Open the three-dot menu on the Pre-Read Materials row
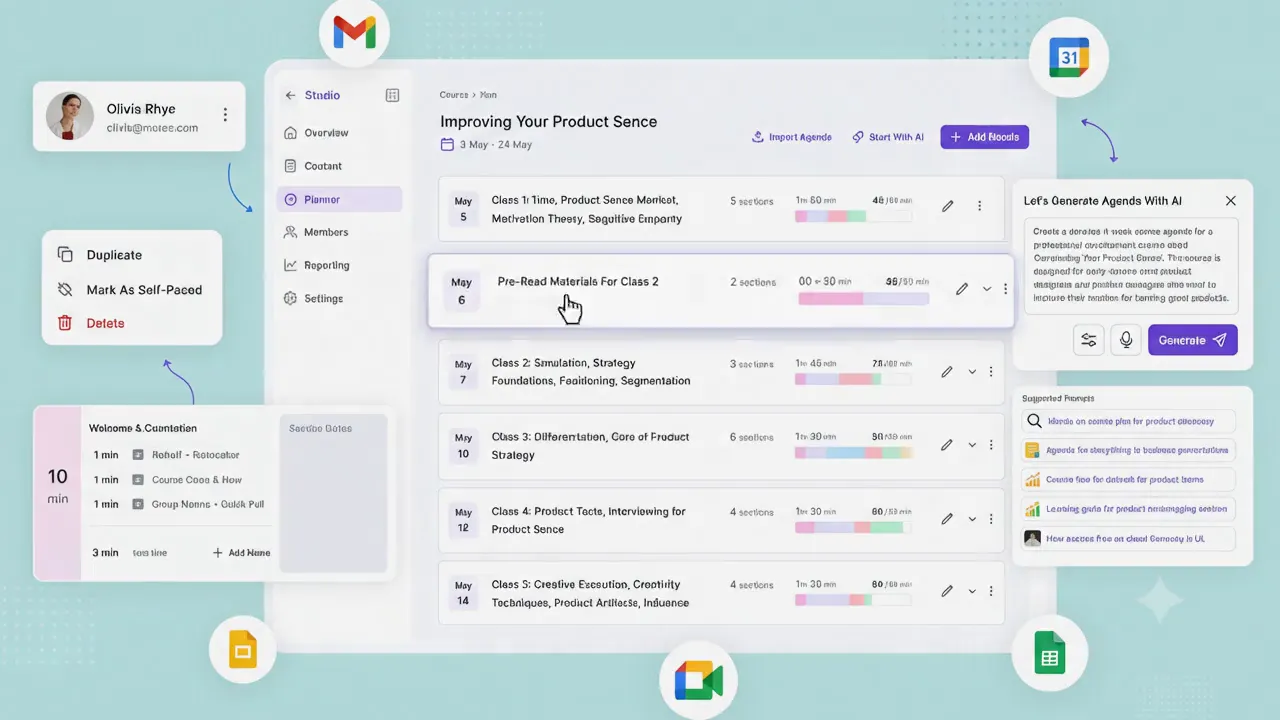 [x=1005, y=289]
